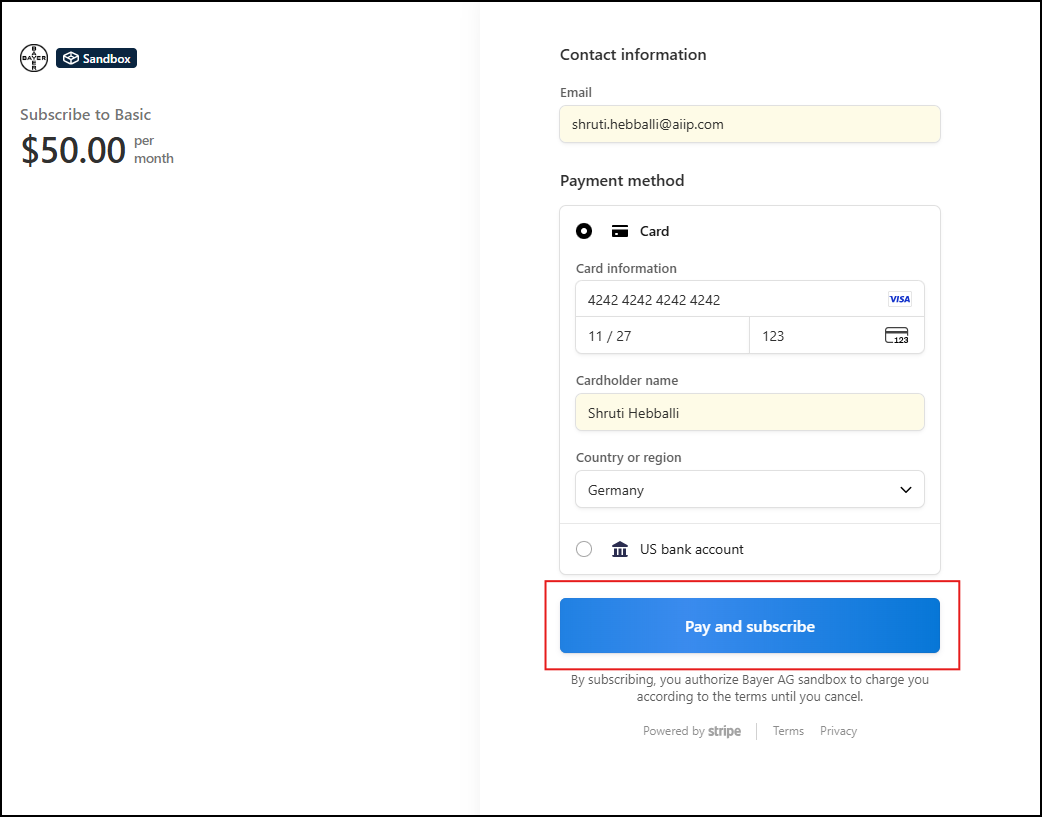The width and height of the screenshot is (1042, 817).
Task: Click the US bank account label
Action: tap(691, 549)
